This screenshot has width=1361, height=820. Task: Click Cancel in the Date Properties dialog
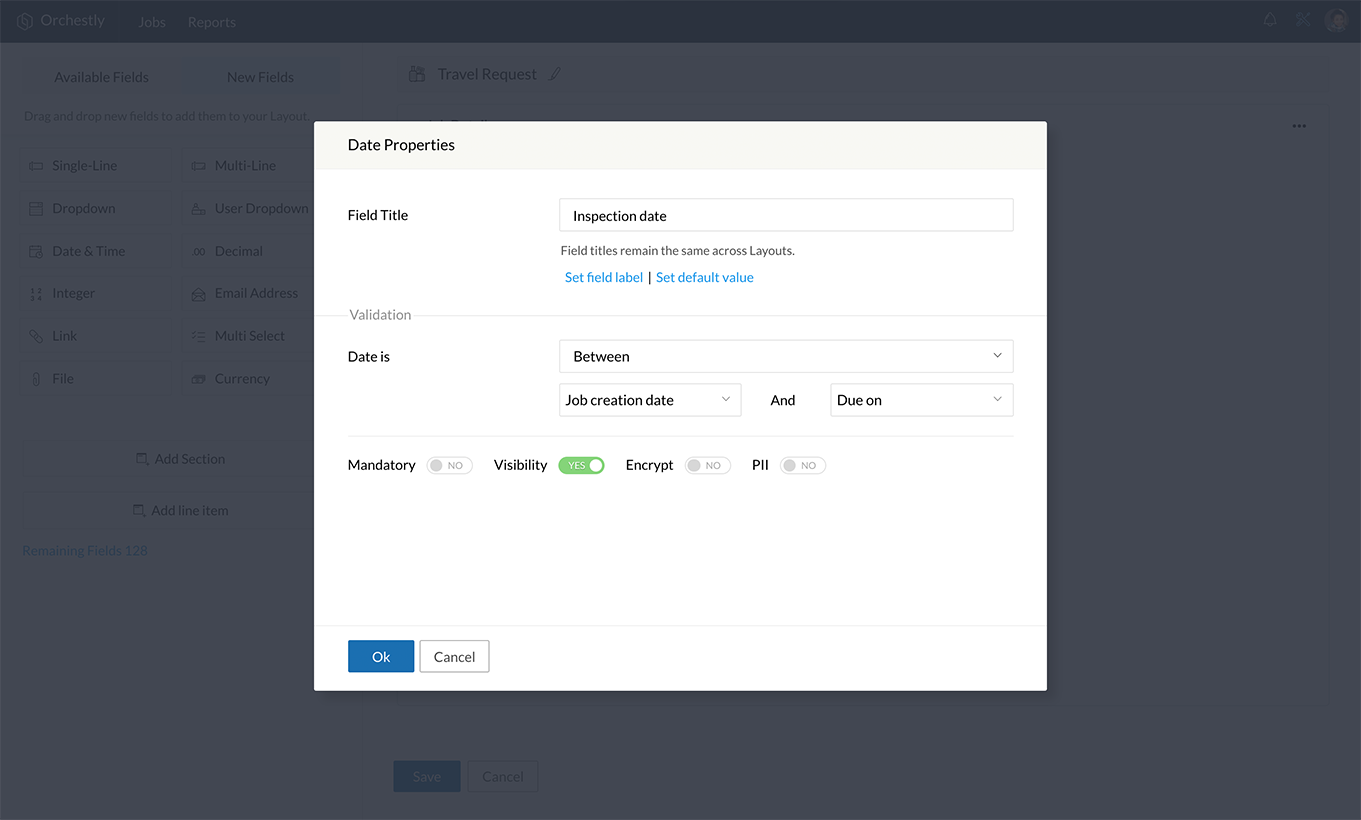454,656
